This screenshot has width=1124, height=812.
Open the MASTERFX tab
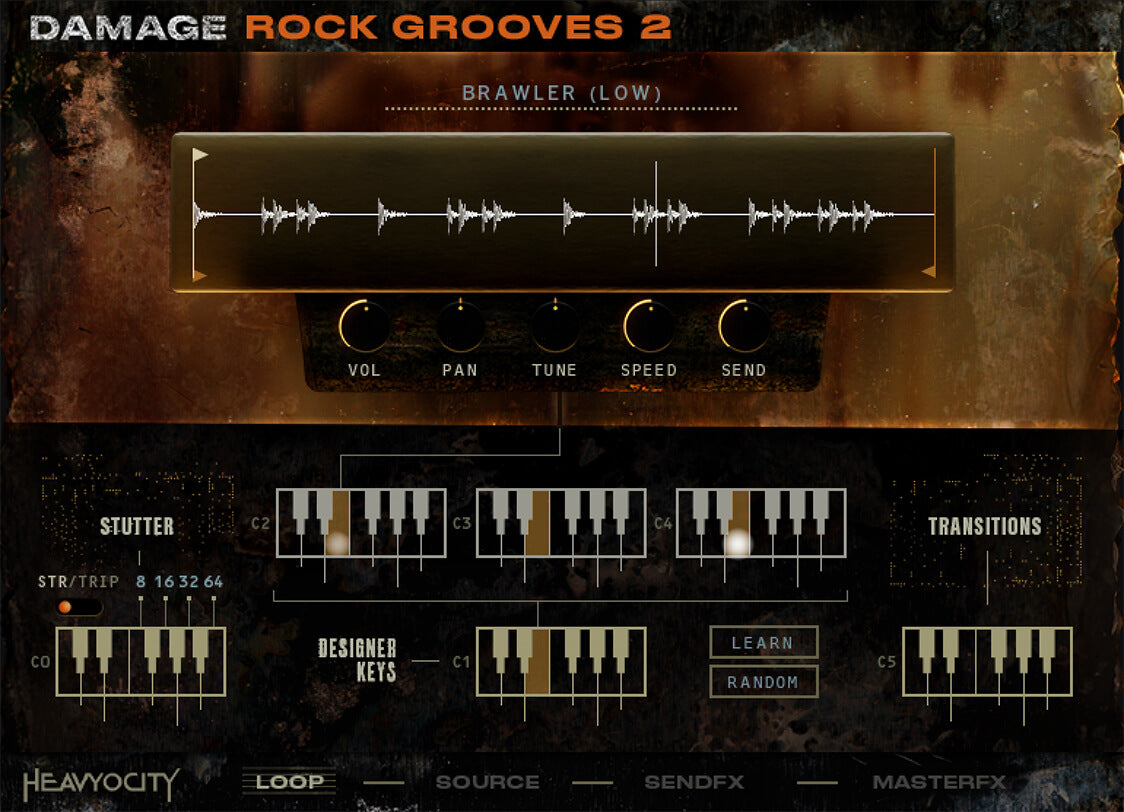point(939,782)
